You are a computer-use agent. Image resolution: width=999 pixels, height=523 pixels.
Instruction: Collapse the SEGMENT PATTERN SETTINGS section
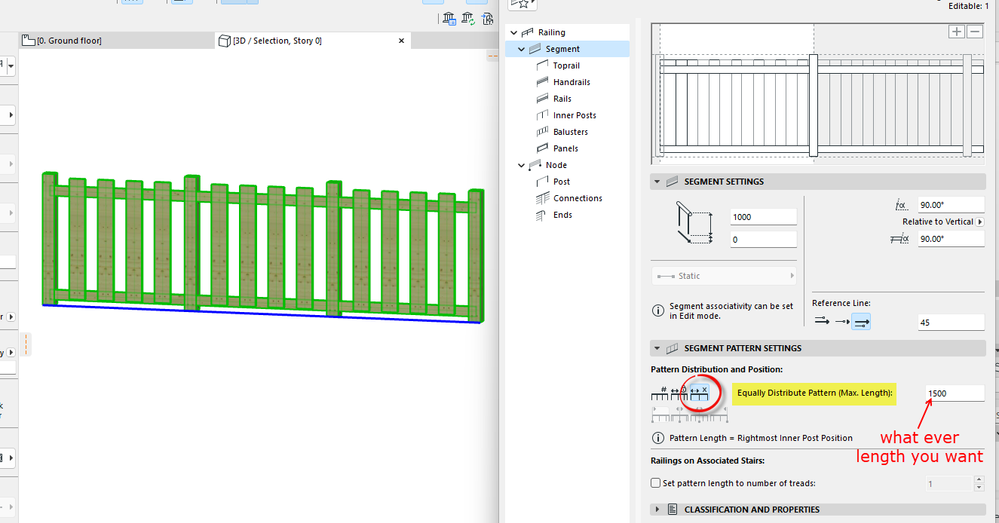[657, 348]
